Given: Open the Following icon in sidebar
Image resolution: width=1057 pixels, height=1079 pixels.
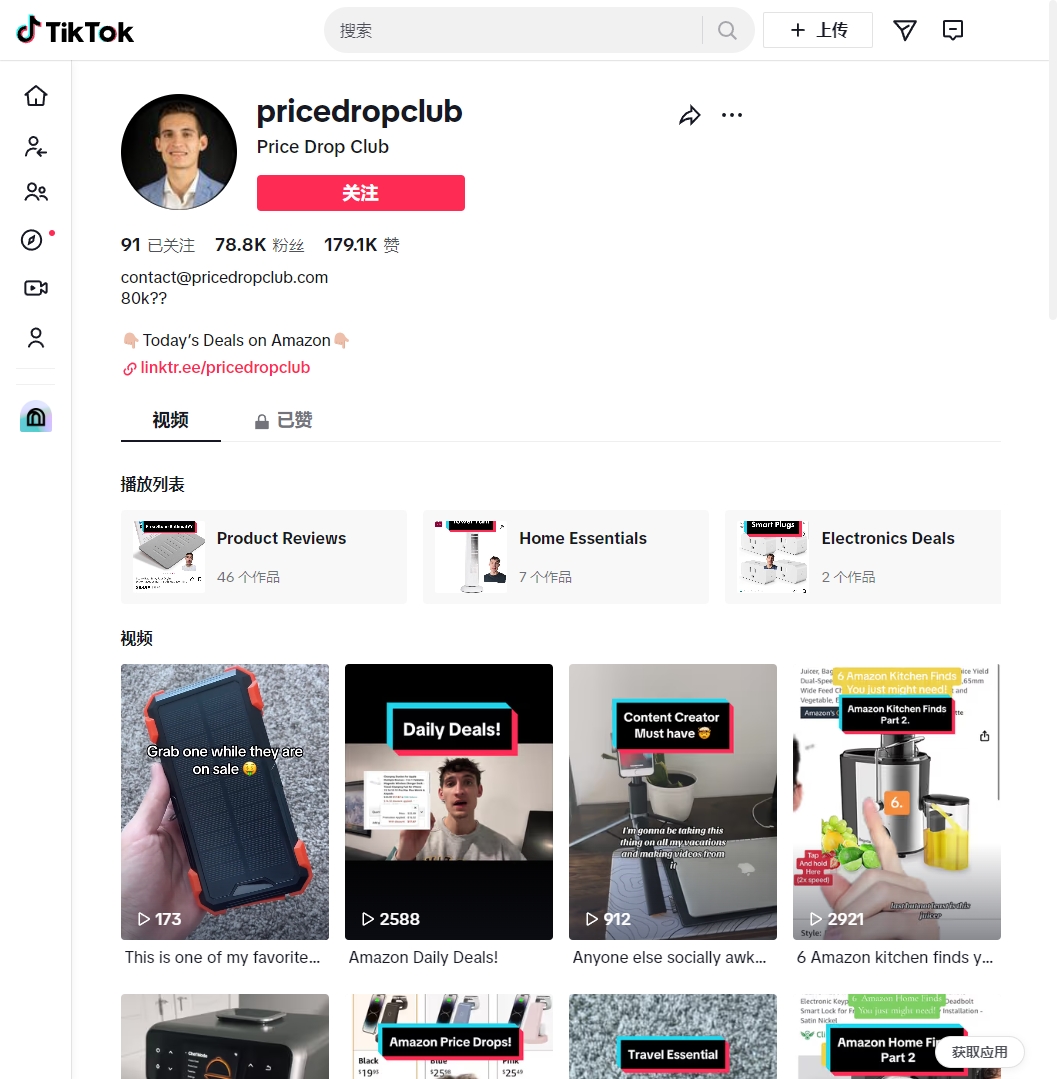Looking at the screenshot, I should pos(36,146).
